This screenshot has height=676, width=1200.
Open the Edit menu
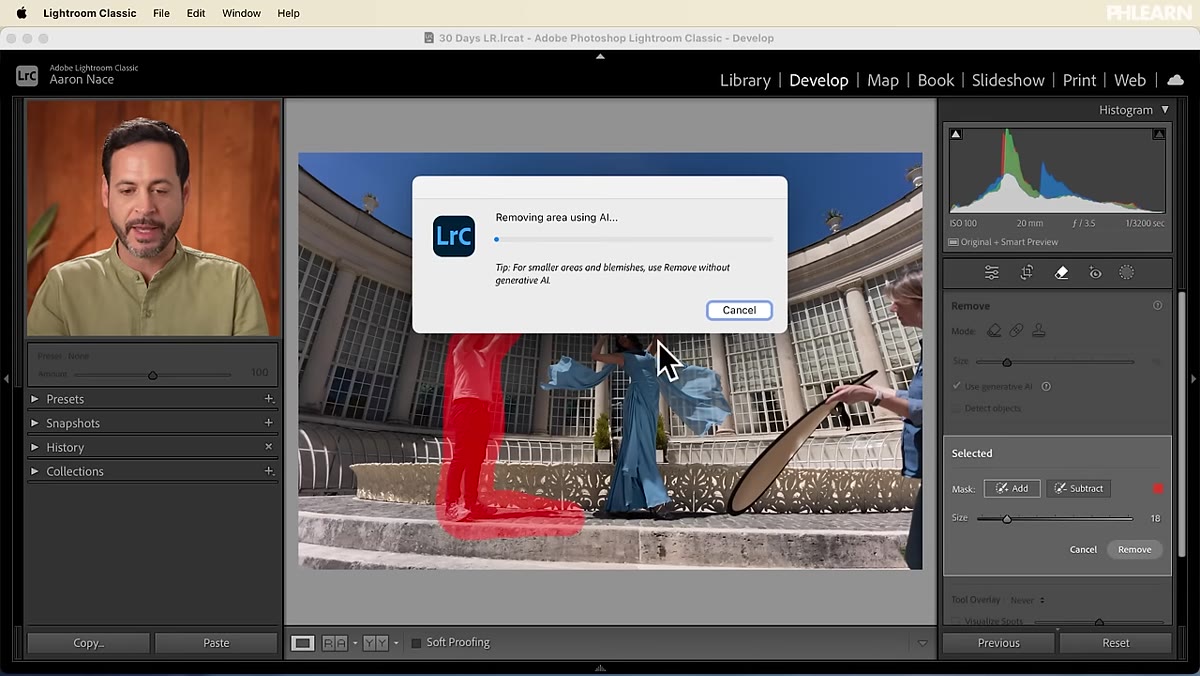[196, 13]
